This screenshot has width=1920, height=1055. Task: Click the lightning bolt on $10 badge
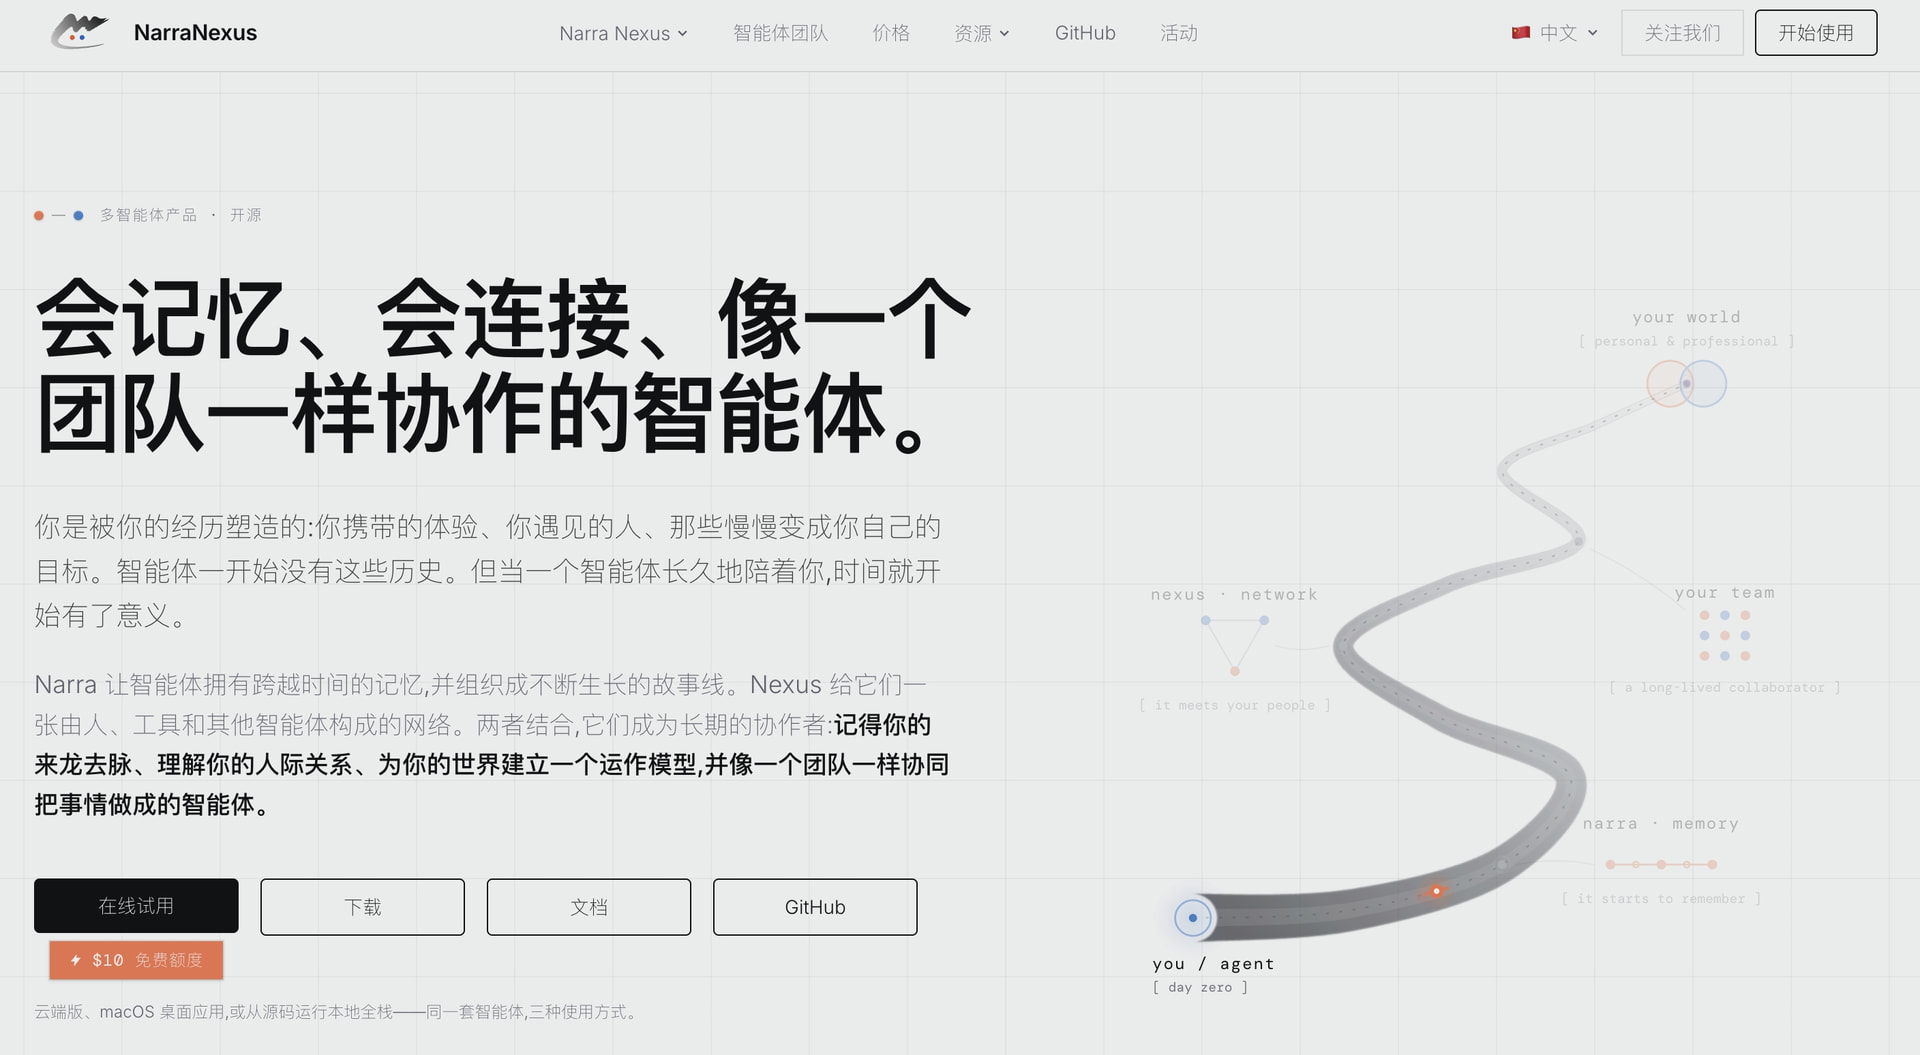[x=75, y=960]
